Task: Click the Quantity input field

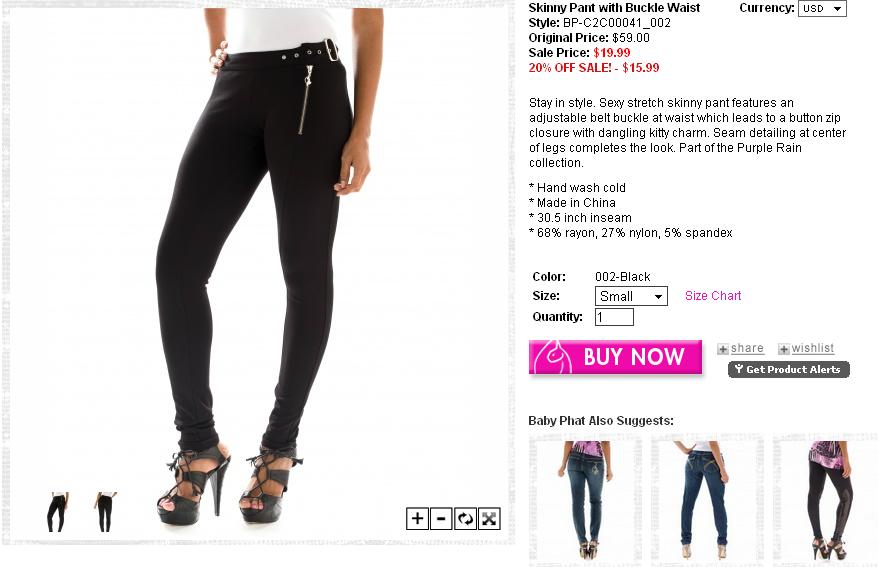Action: (x=614, y=317)
